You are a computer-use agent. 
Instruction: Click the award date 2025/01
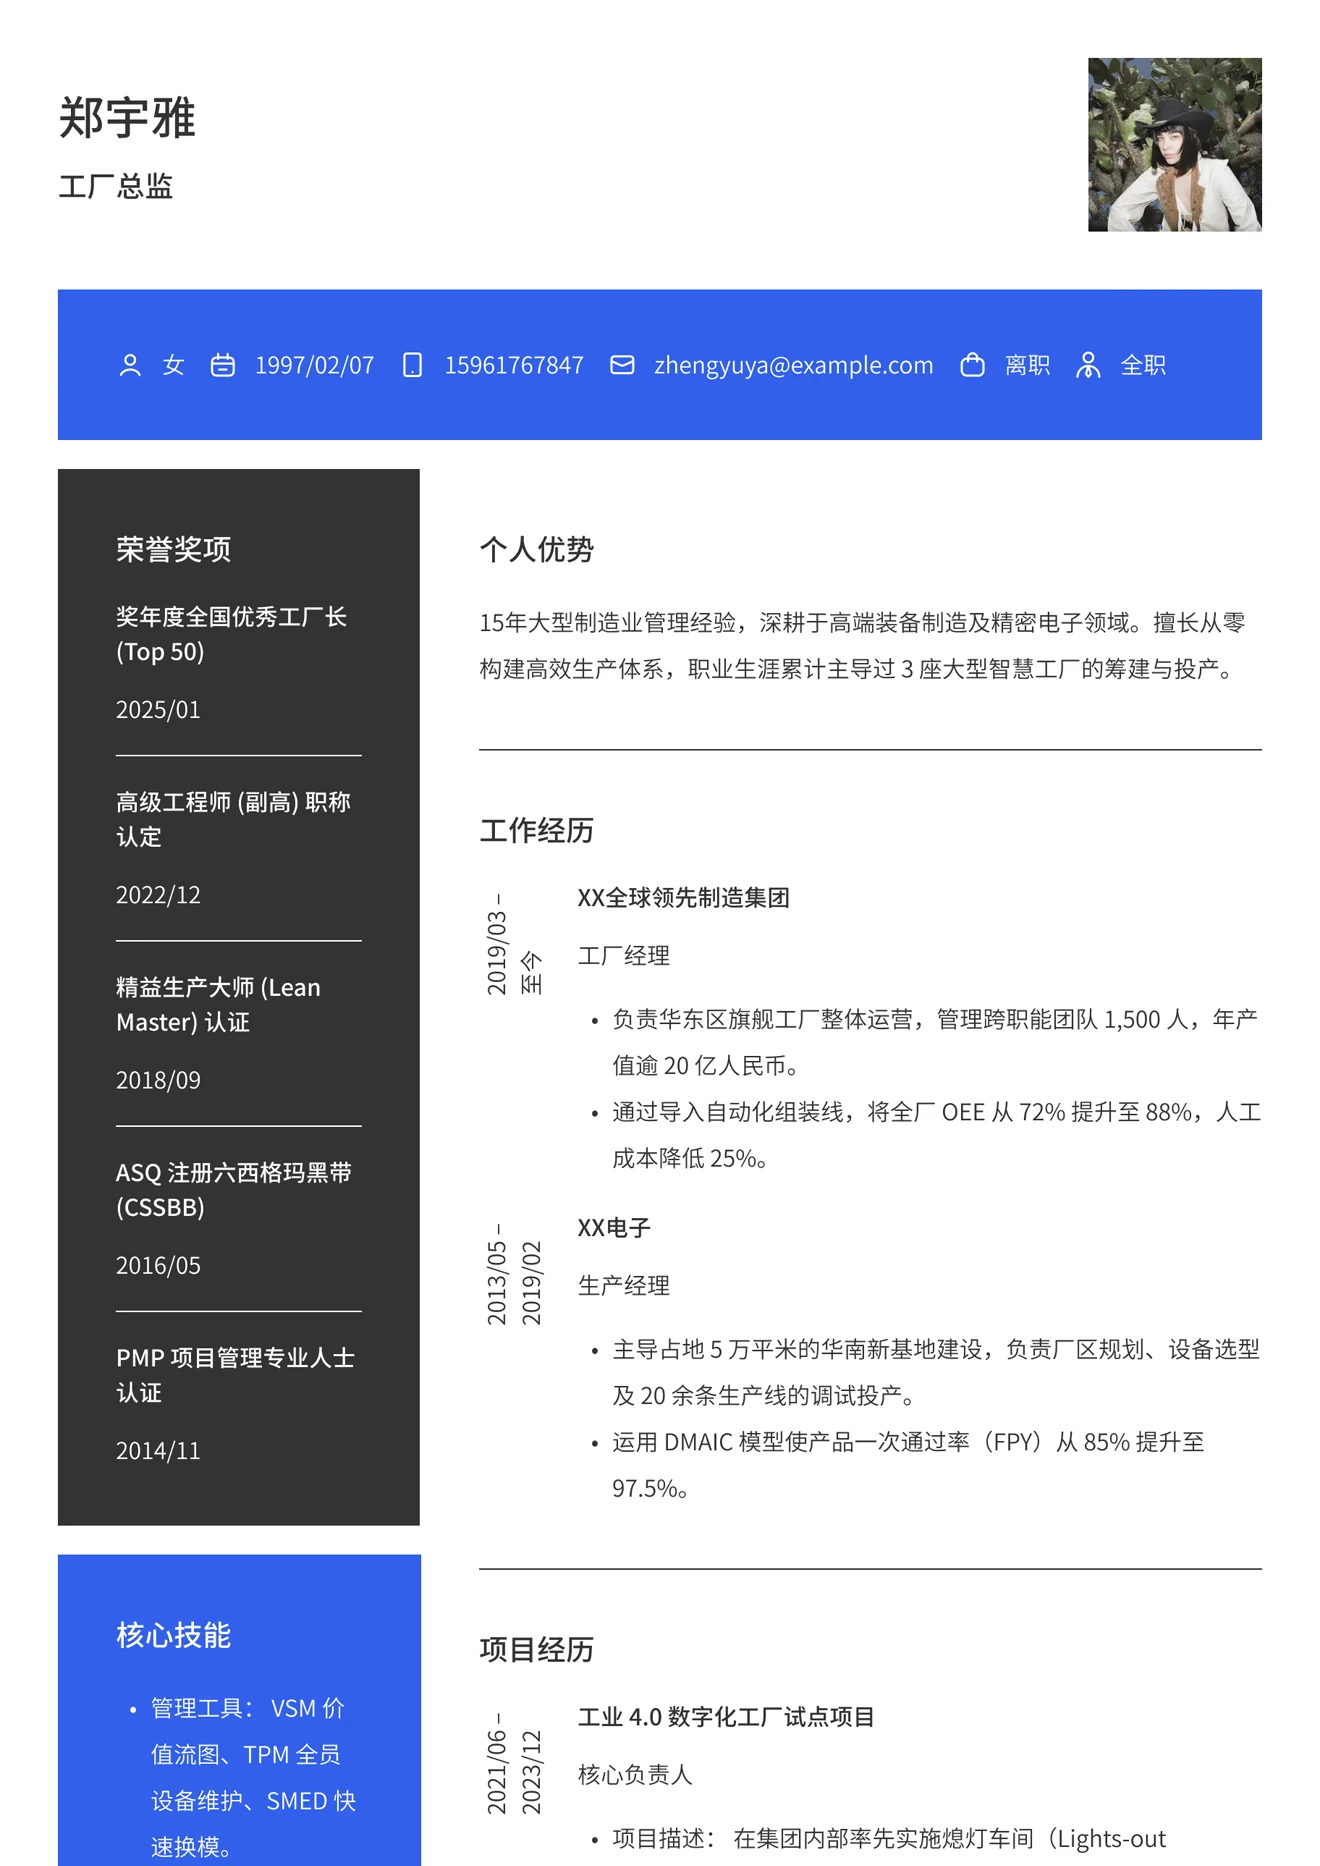tap(158, 709)
